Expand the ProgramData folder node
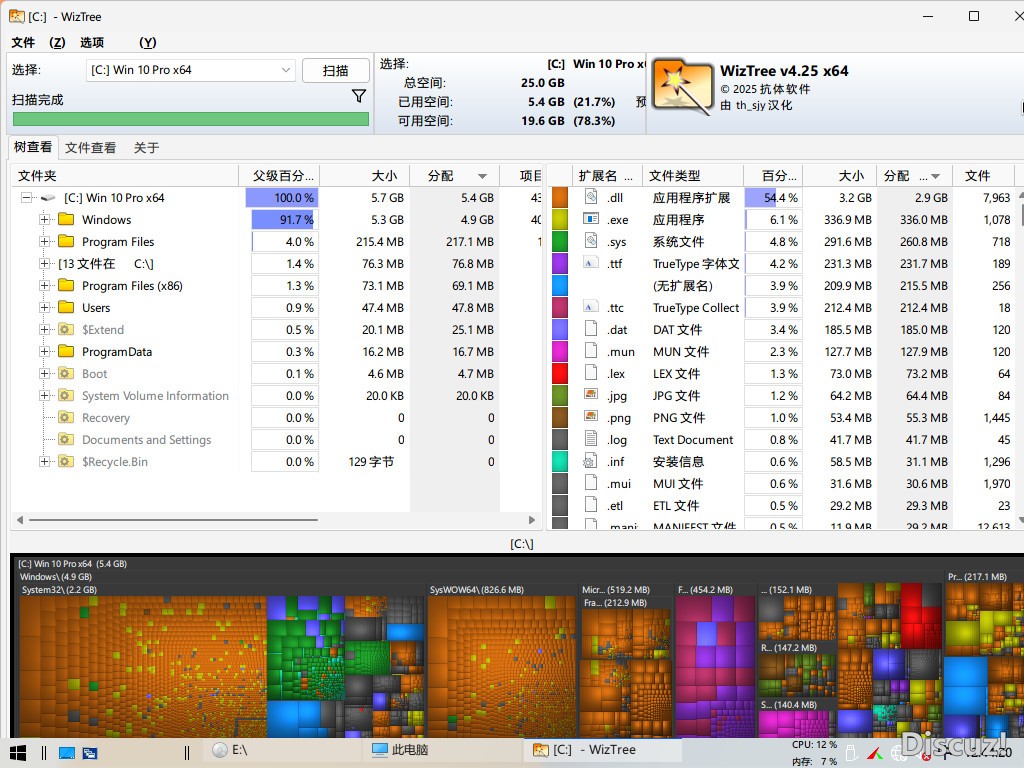Image resolution: width=1024 pixels, height=768 pixels. tap(44, 351)
